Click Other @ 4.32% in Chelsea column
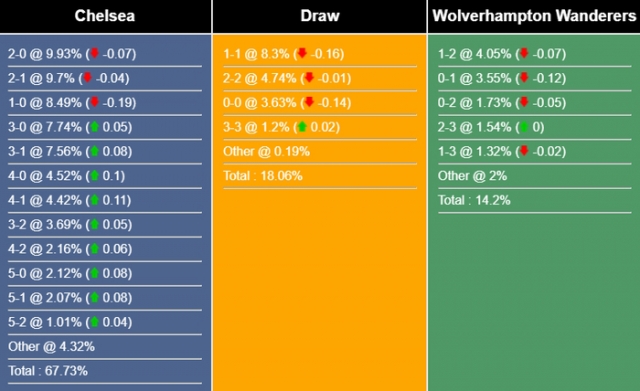This screenshot has height=391, width=640. tap(51, 347)
